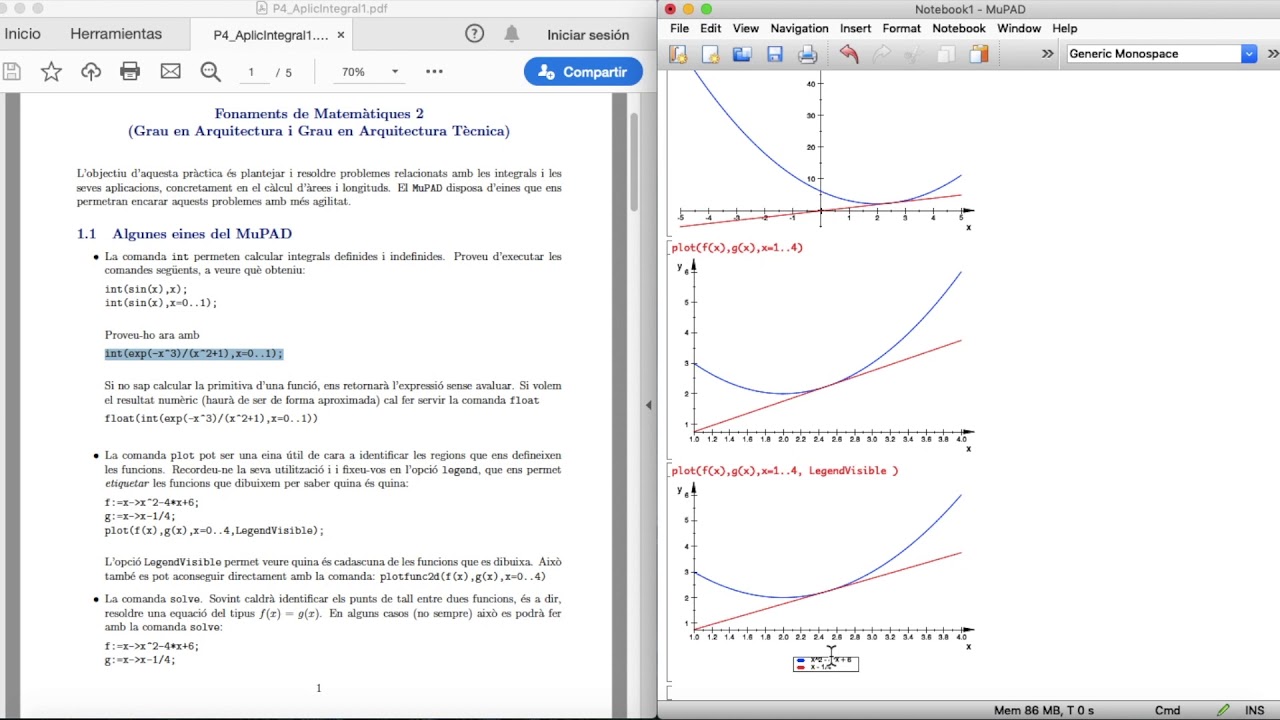The width and height of the screenshot is (1280, 720).
Task: Click the plot(f(x),g(x),x=1..4) input line
Action: point(737,248)
